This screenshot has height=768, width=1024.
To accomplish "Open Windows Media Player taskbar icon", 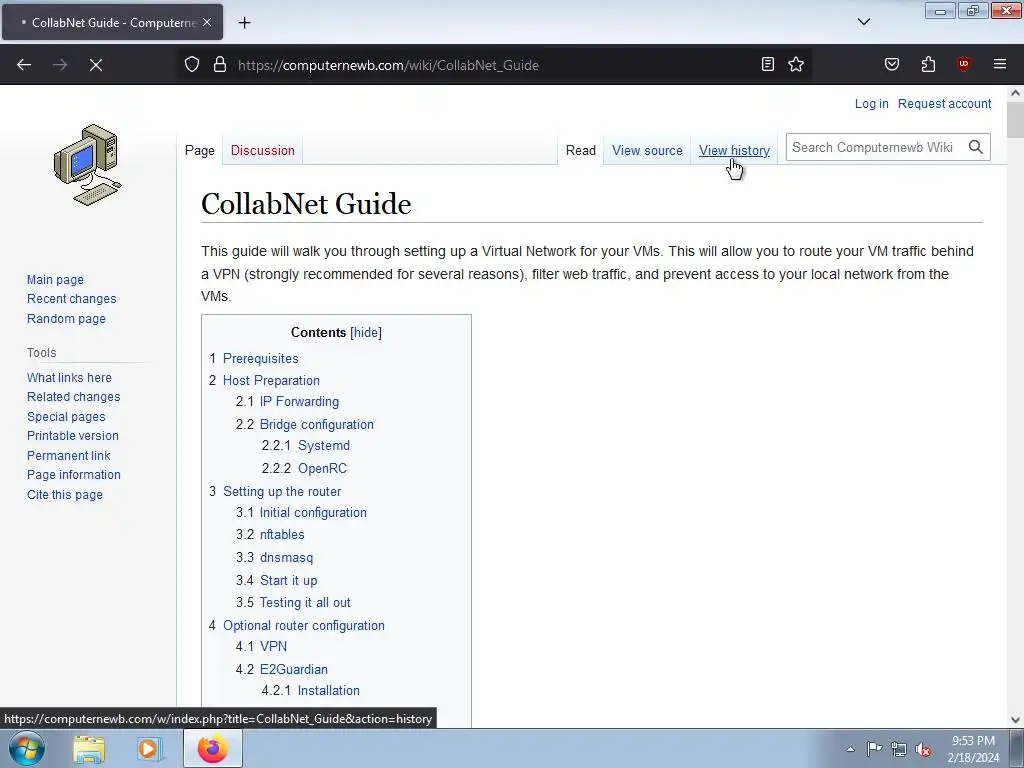I will [x=149, y=749].
